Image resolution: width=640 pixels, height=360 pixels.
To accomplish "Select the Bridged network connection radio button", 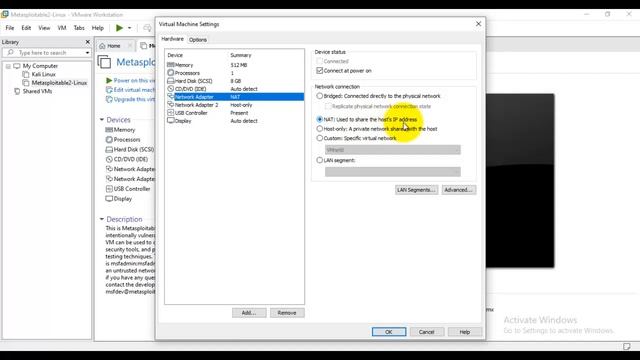I will [320, 96].
